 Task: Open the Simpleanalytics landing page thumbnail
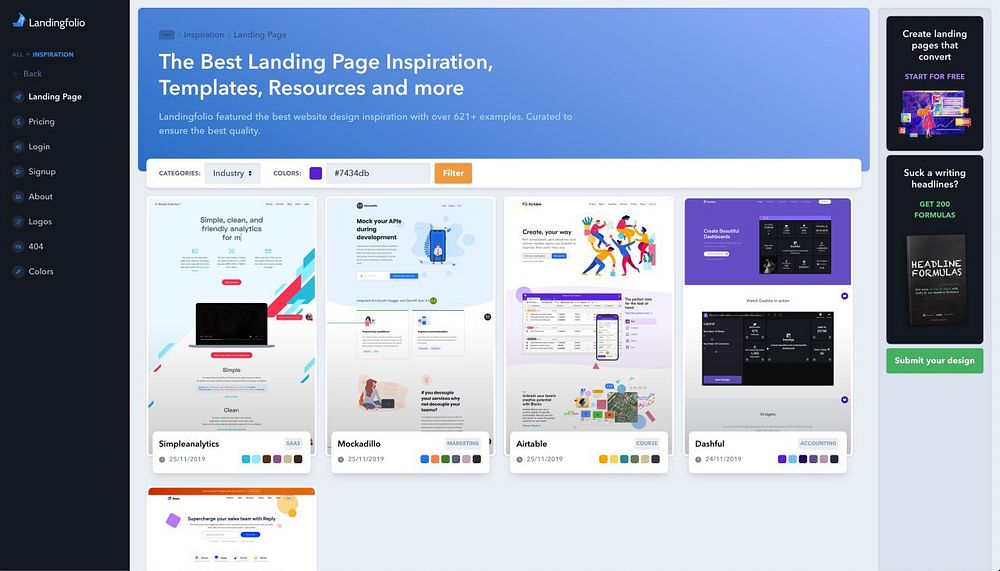tap(232, 313)
